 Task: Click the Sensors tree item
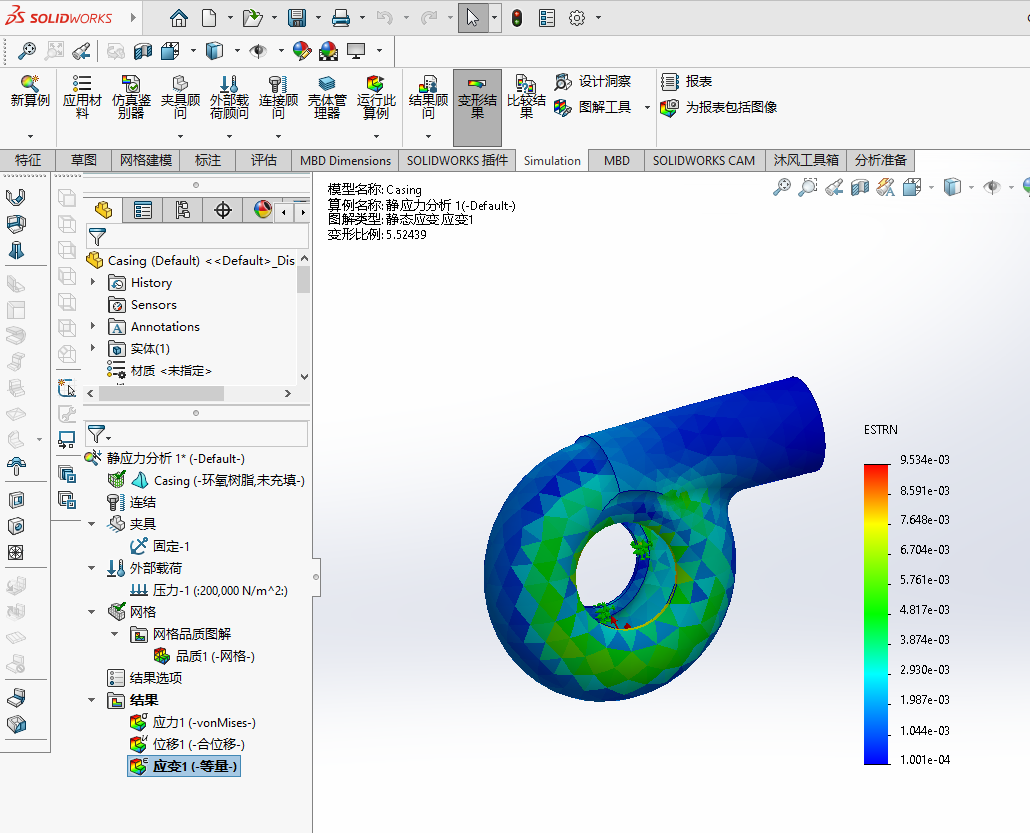point(143,305)
